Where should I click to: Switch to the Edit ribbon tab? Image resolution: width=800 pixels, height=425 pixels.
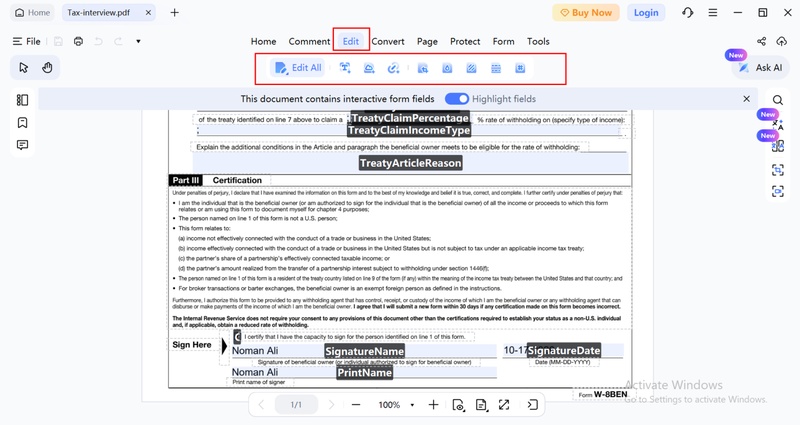(351, 41)
